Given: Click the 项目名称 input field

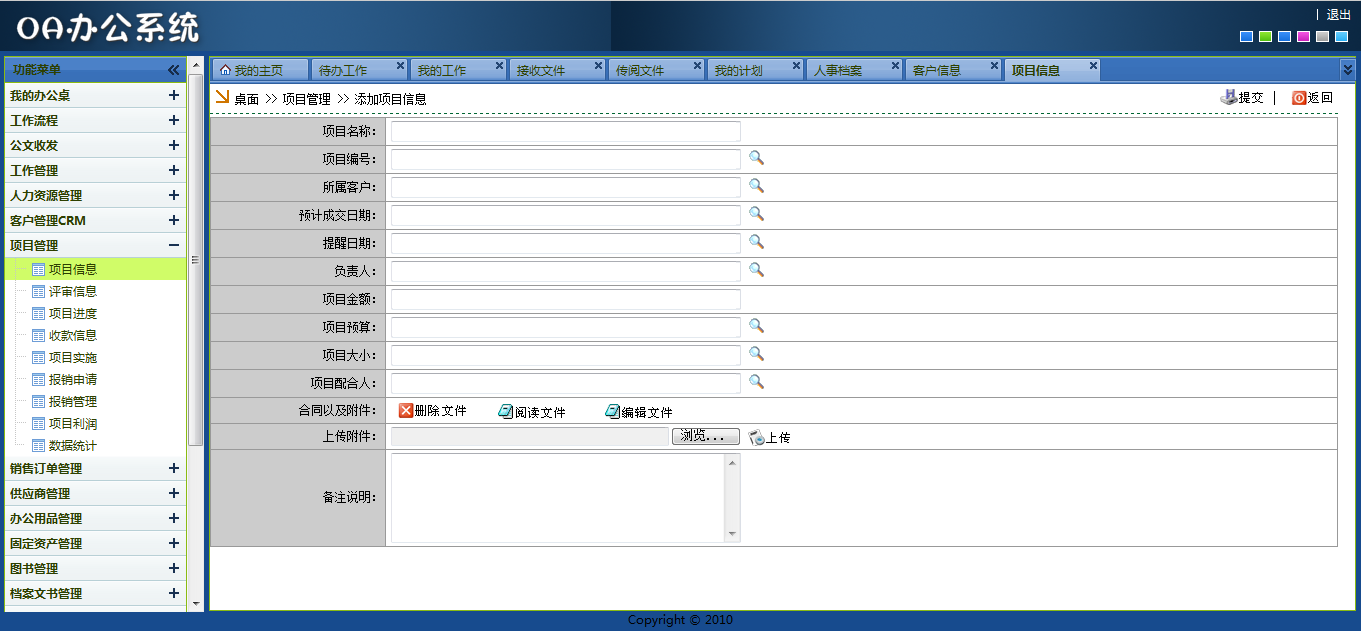Looking at the screenshot, I should 565,132.
